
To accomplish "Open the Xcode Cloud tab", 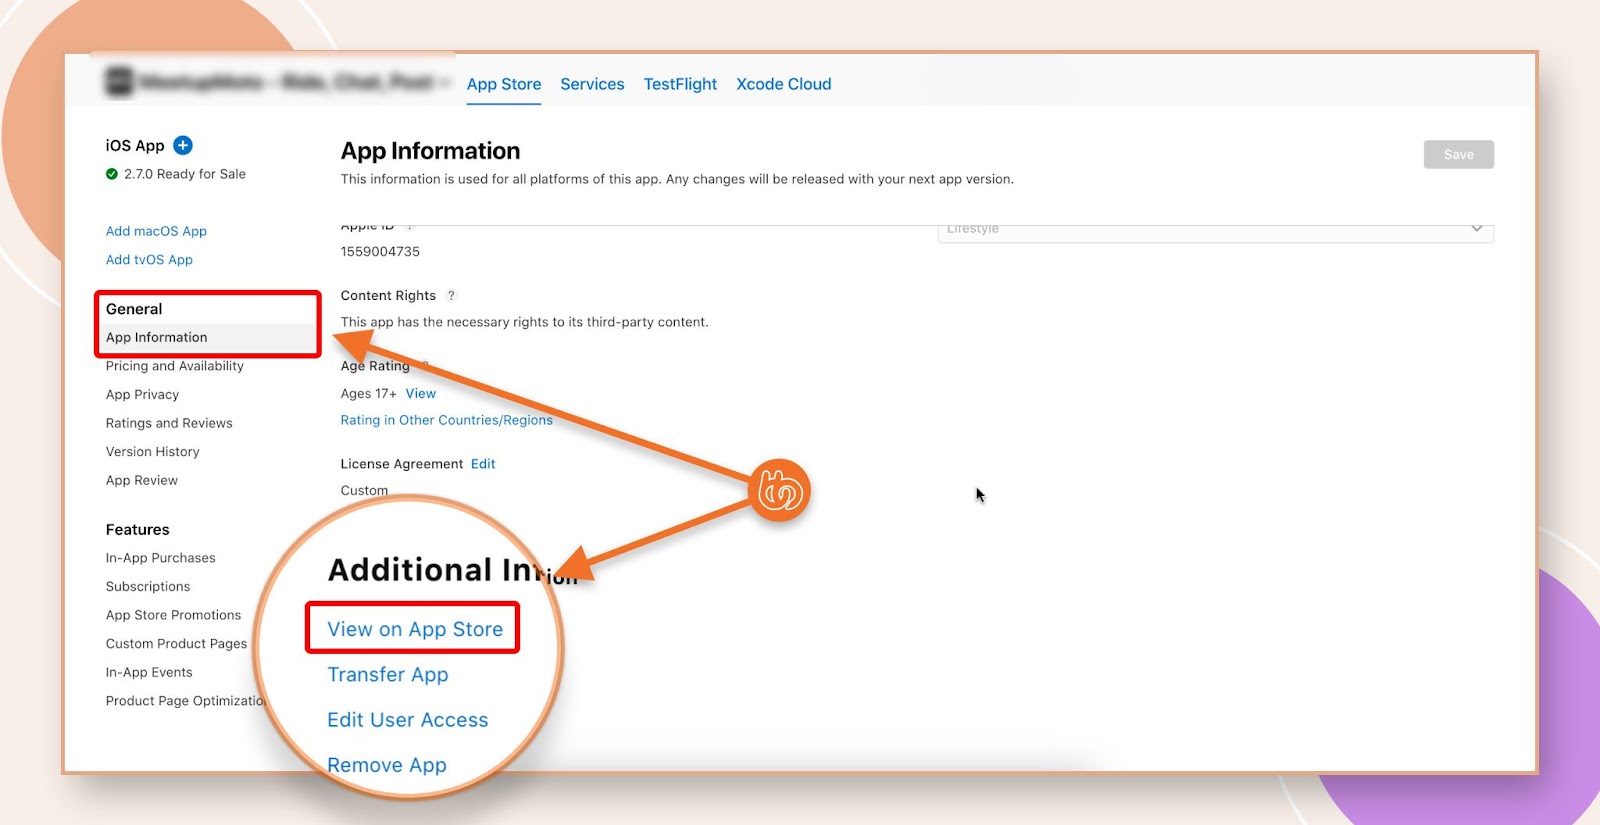I will [x=784, y=84].
